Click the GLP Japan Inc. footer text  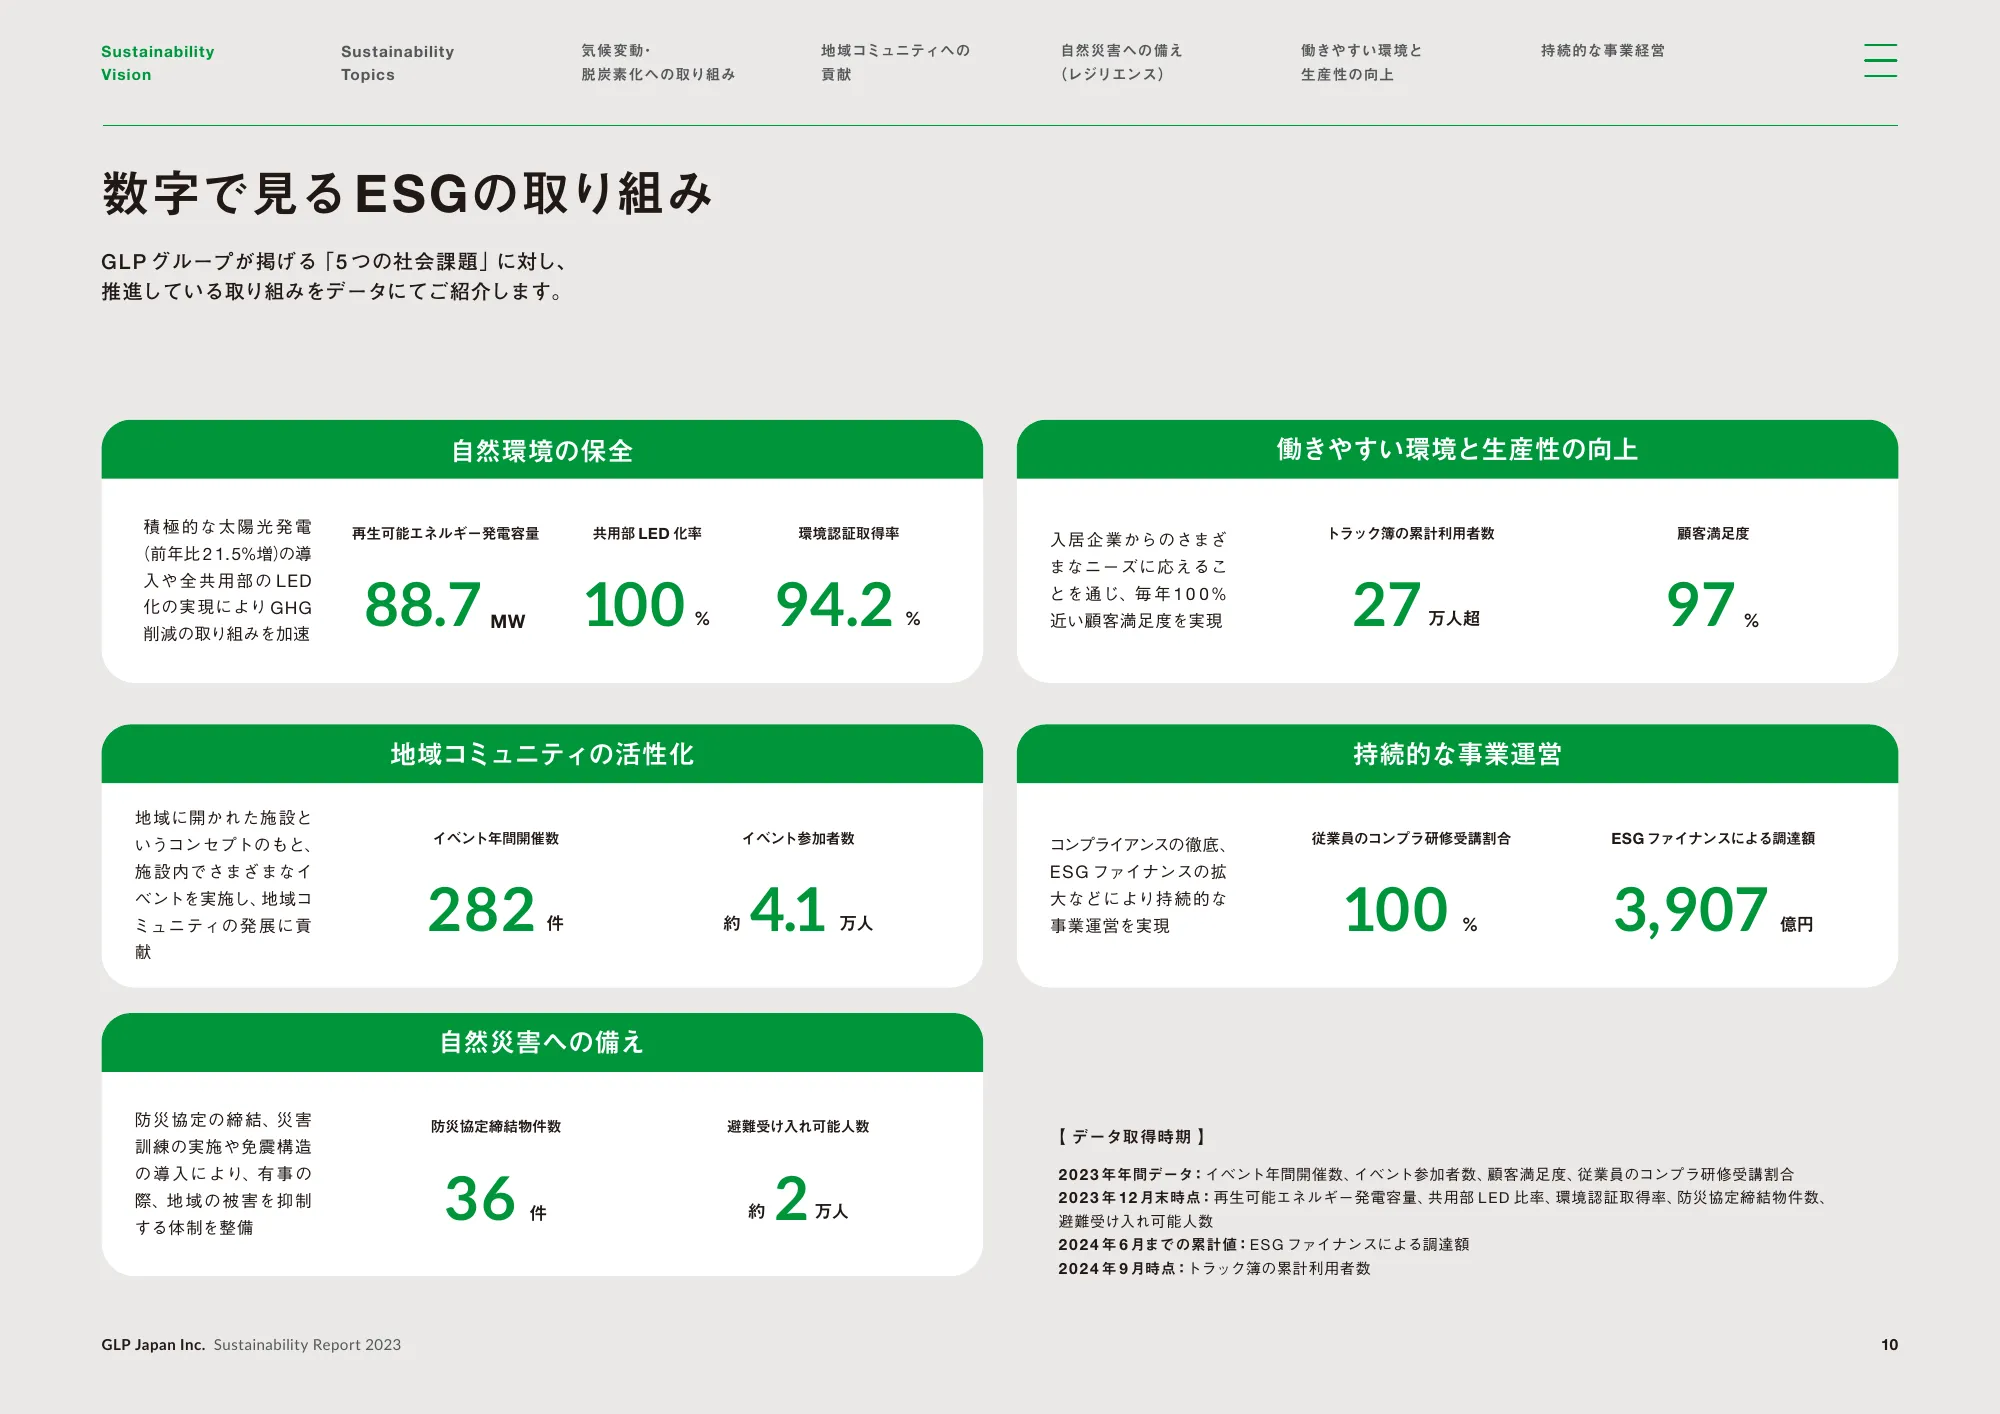tap(153, 1345)
